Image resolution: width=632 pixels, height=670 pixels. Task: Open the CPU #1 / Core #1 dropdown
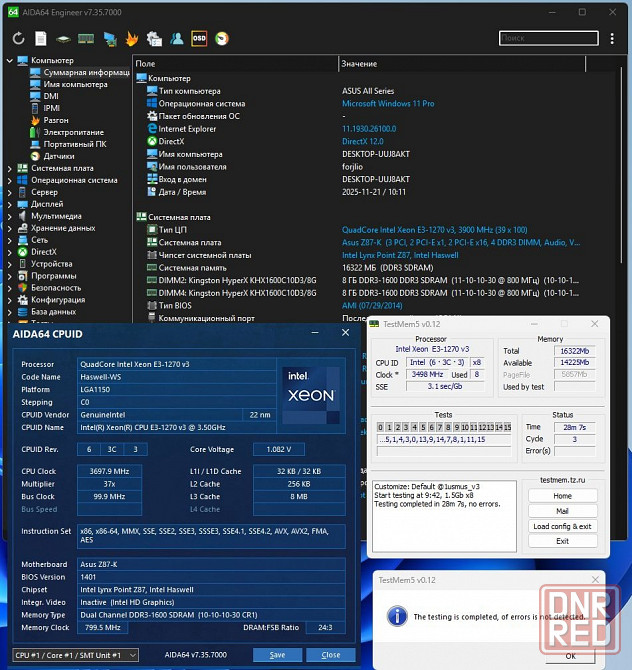[x=75, y=655]
